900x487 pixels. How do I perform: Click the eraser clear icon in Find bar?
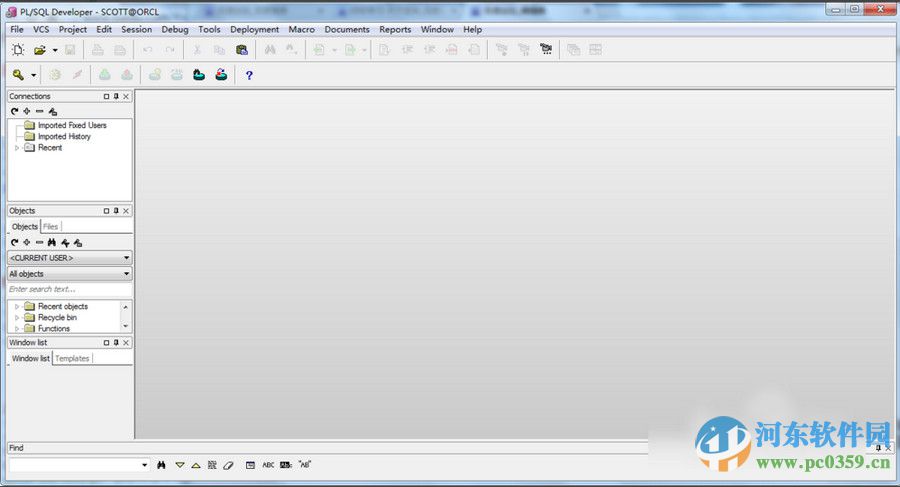[228, 465]
